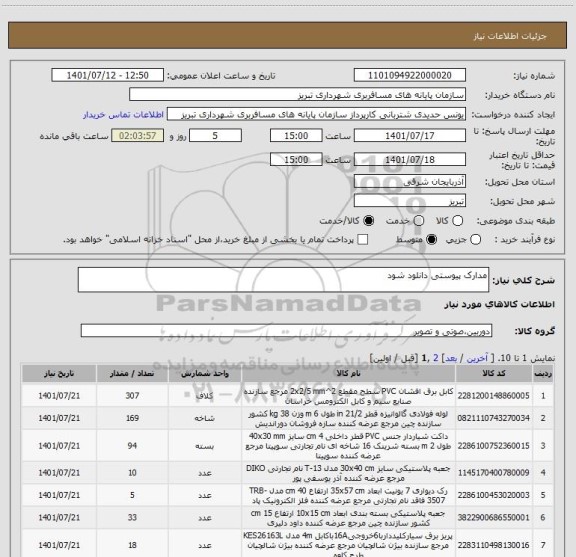This screenshot has width=576, height=557.
Task: Click product code 1145170400780009
Action: tap(494, 473)
